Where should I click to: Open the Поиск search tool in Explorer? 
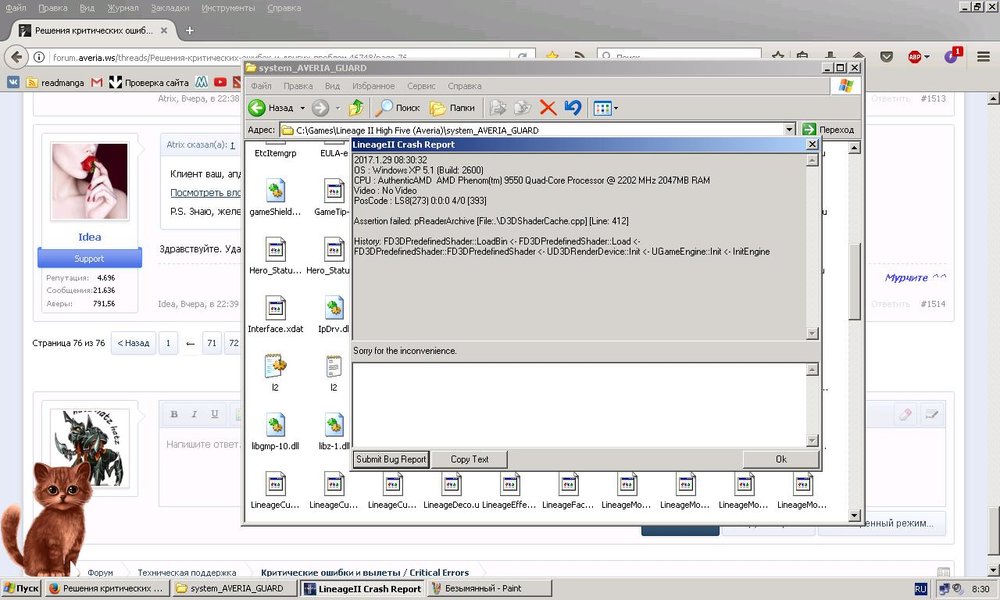pyautogui.click(x=398, y=107)
